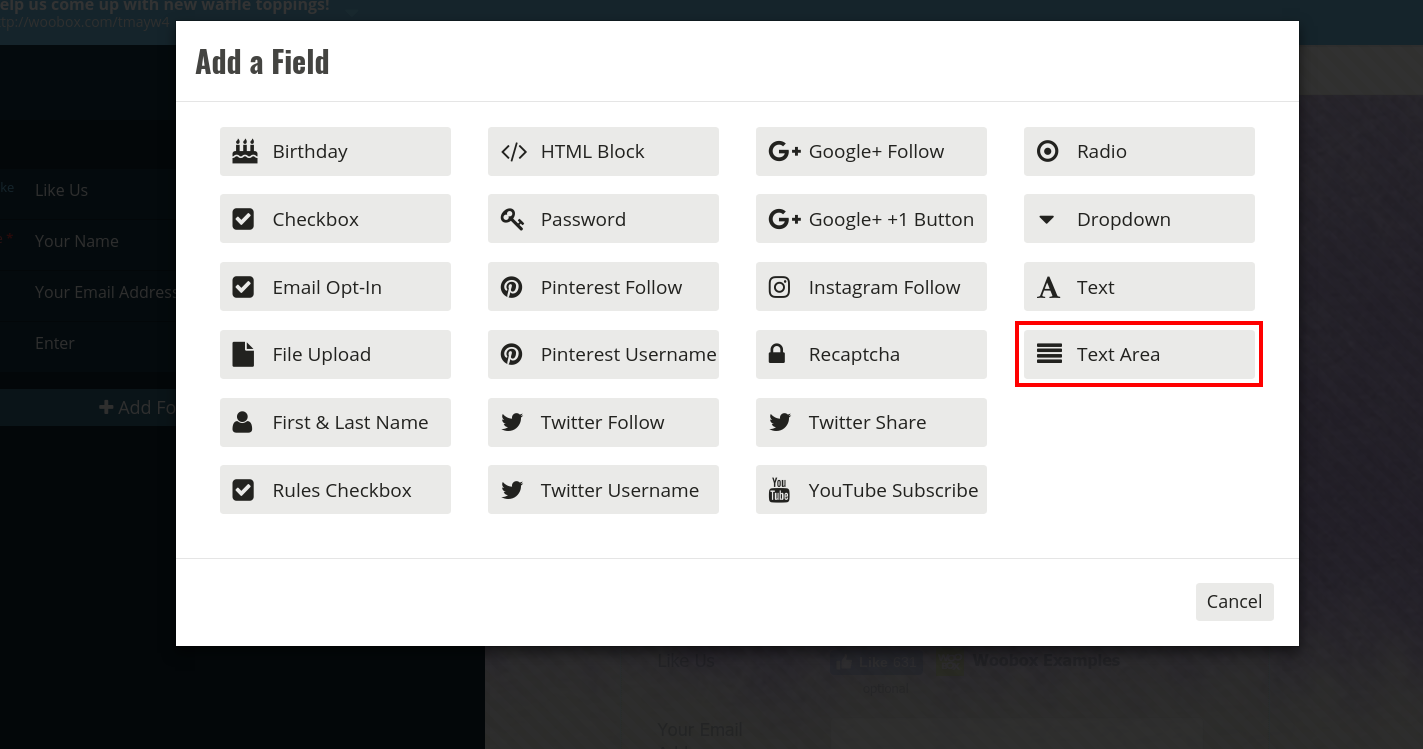
Task: Pick the Pinterest Follow logo icon
Action: pos(512,287)
